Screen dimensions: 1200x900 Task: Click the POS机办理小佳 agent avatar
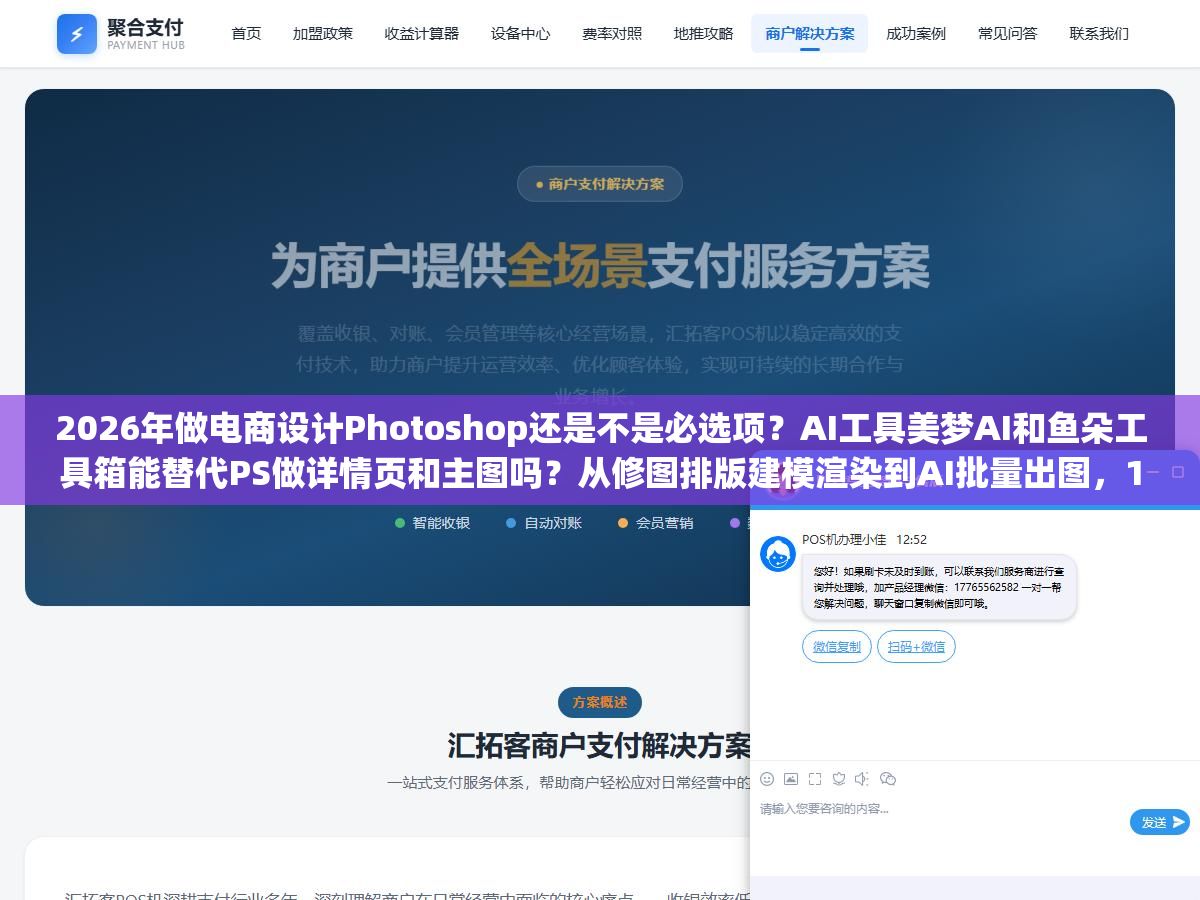[778, 554]
